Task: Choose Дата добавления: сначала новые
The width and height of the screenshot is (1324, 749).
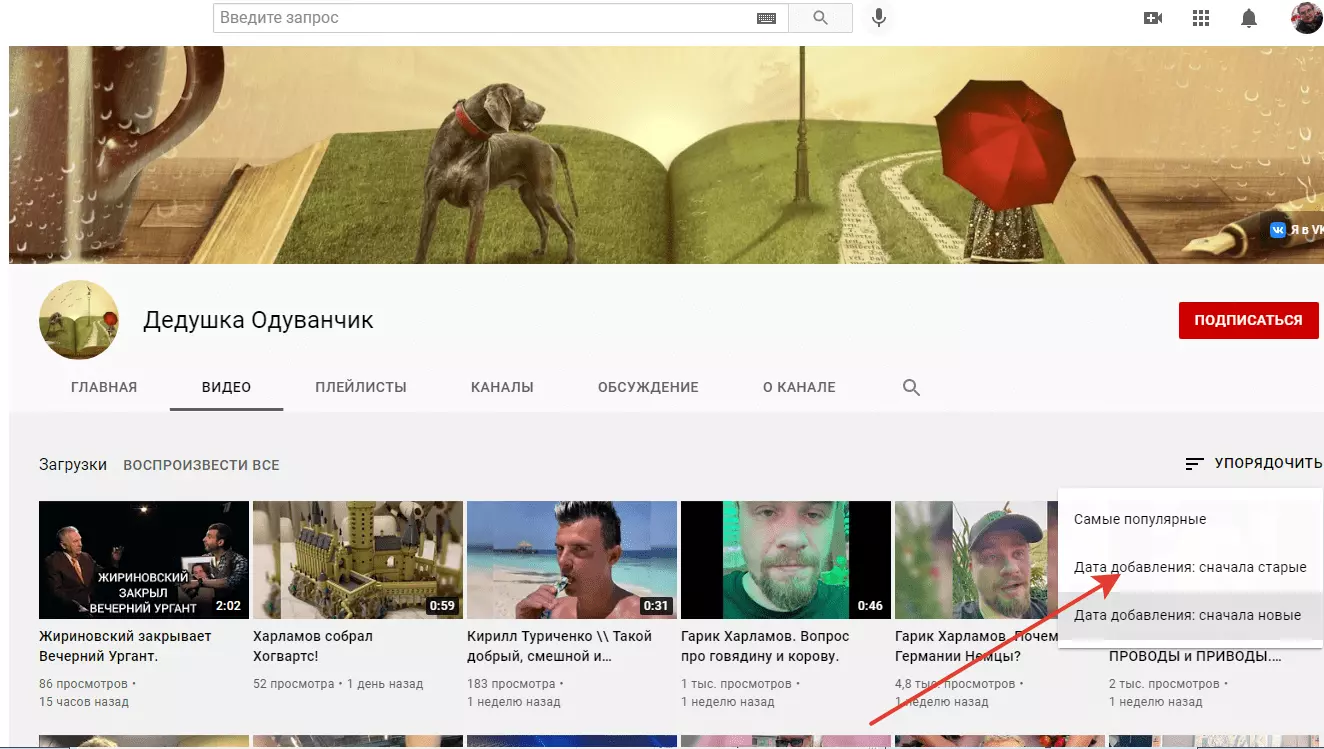Action: [1190, 615]
